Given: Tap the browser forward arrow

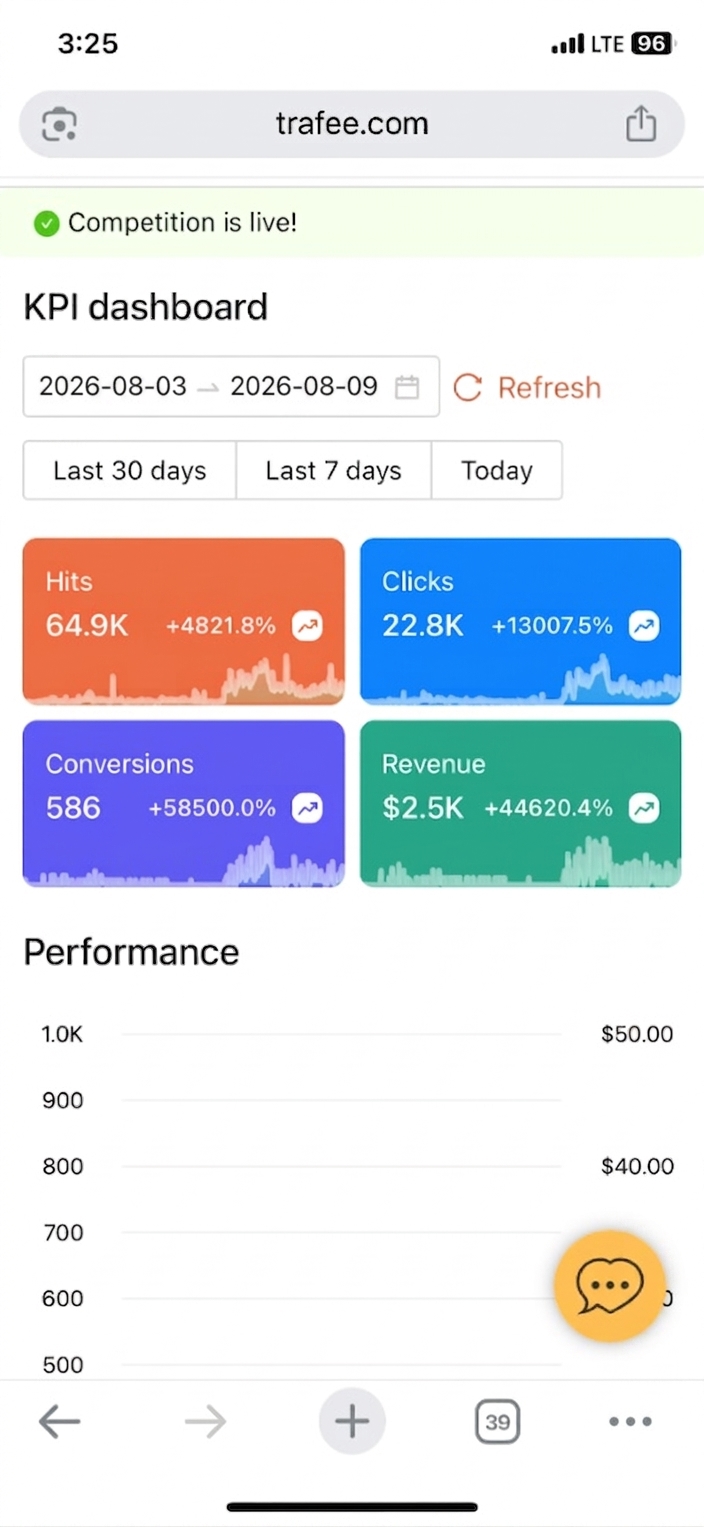Looking at the screenshot, I should (206, 1421).
